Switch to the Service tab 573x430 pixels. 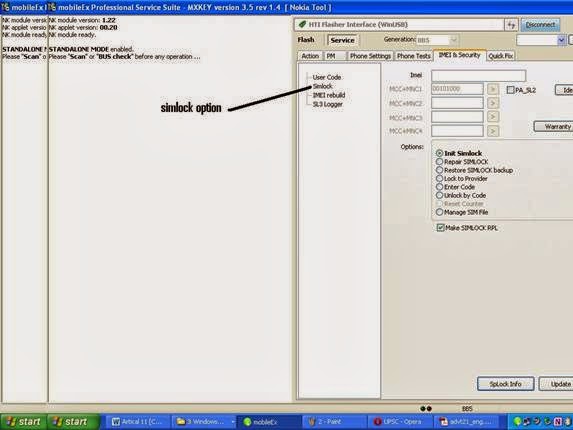pyautogui.click(x=342, y=40)
